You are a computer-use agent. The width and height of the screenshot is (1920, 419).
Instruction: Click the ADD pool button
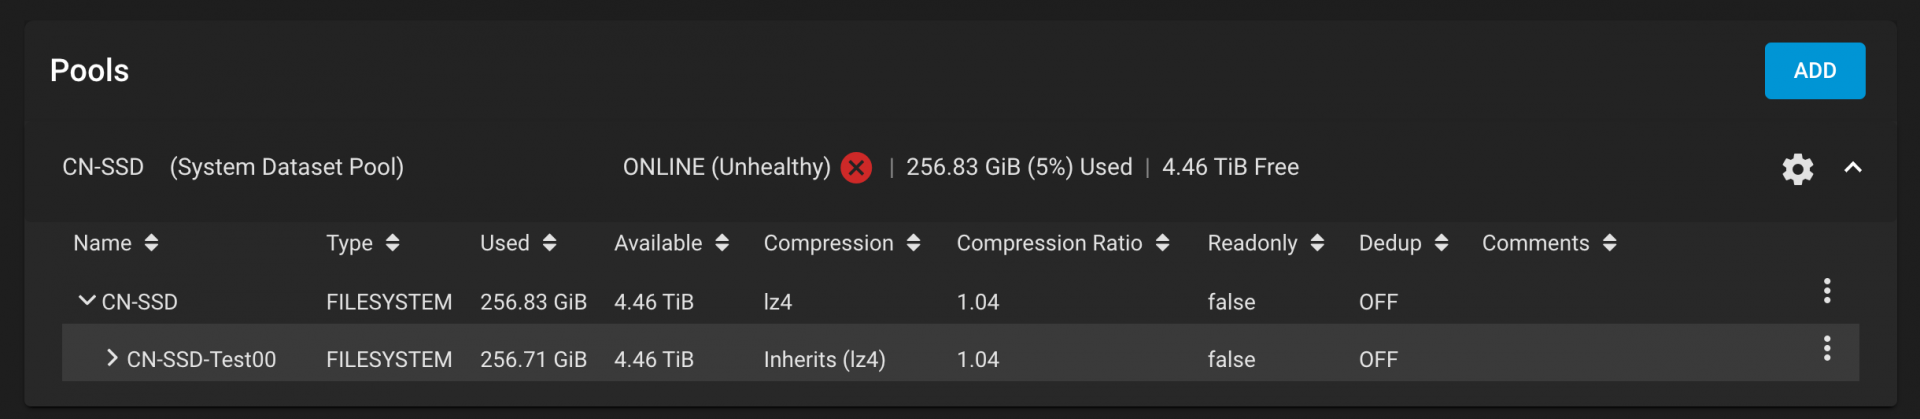(1814, 71)
